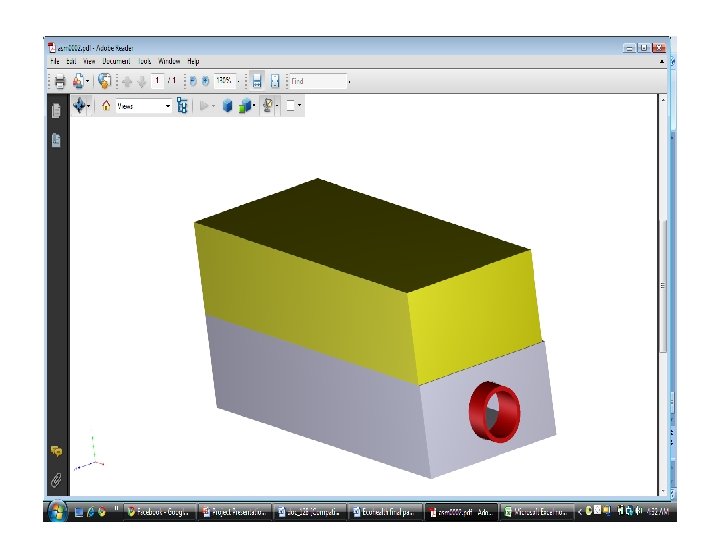Open the Background Color dropdown arrow
Viewport: 720px width, 540px height.
[x=299, y=107]
